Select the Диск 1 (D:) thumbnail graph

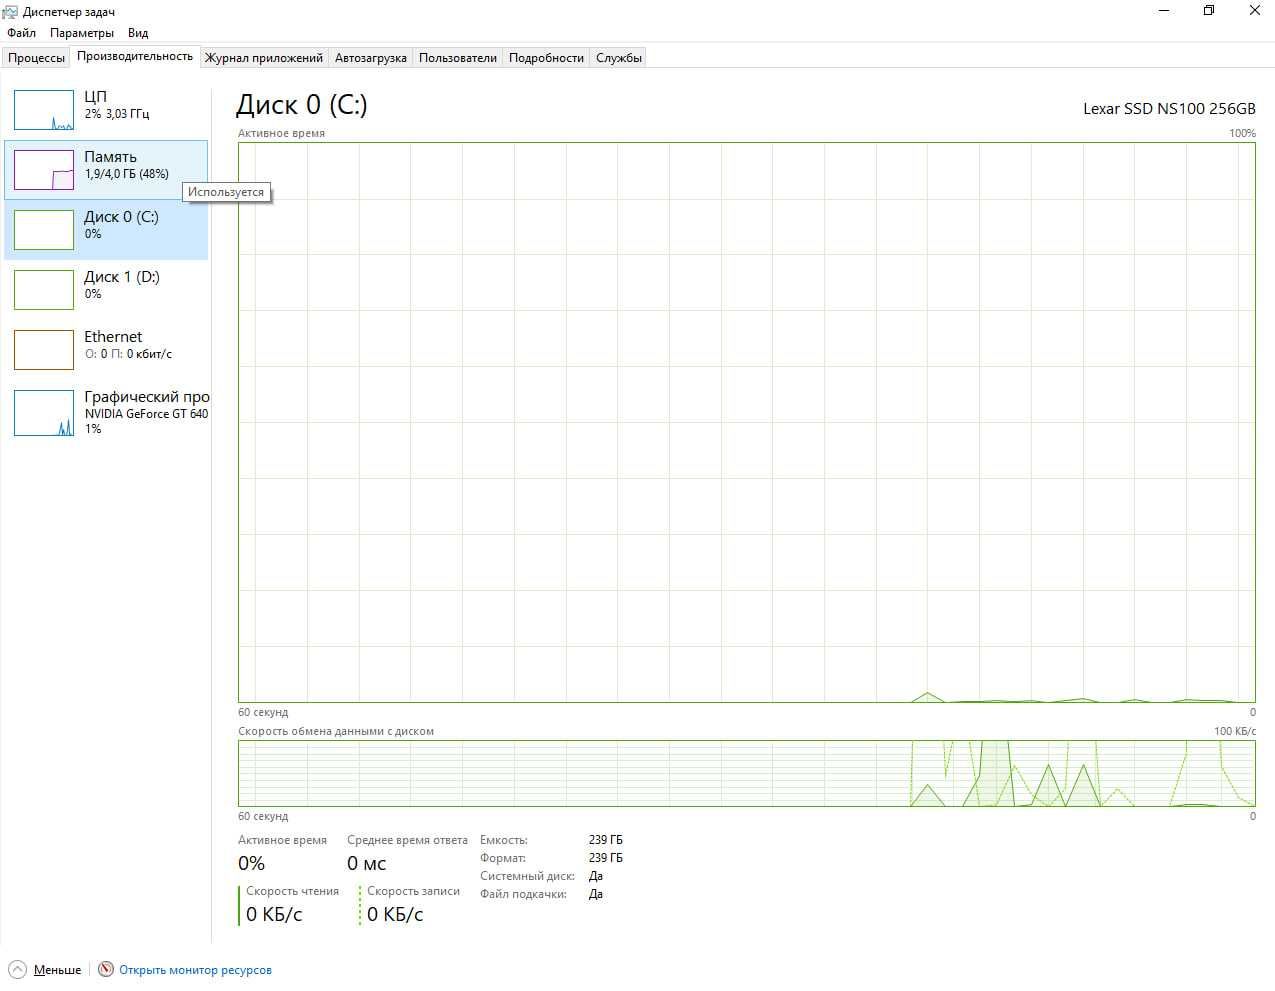[44, 290]
